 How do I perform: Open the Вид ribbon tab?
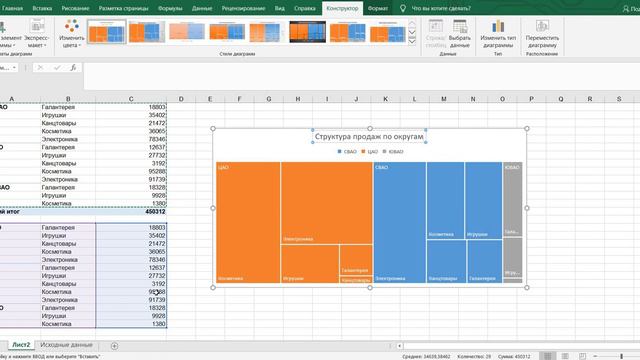coord(280,8)
